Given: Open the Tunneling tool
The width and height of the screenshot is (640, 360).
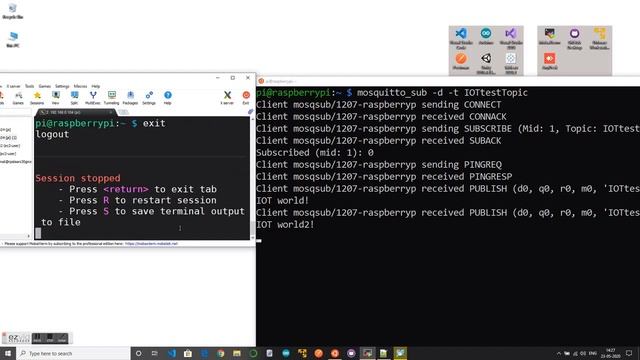Looking at the screenshot, I should click(111, 98).
